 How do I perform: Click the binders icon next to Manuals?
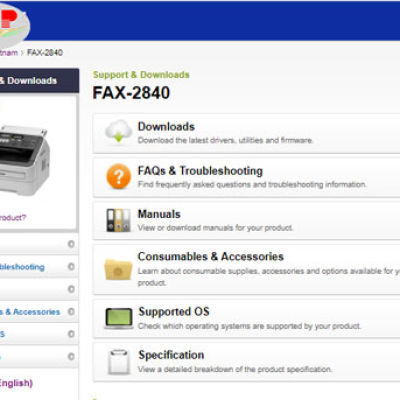coord(118,220)
